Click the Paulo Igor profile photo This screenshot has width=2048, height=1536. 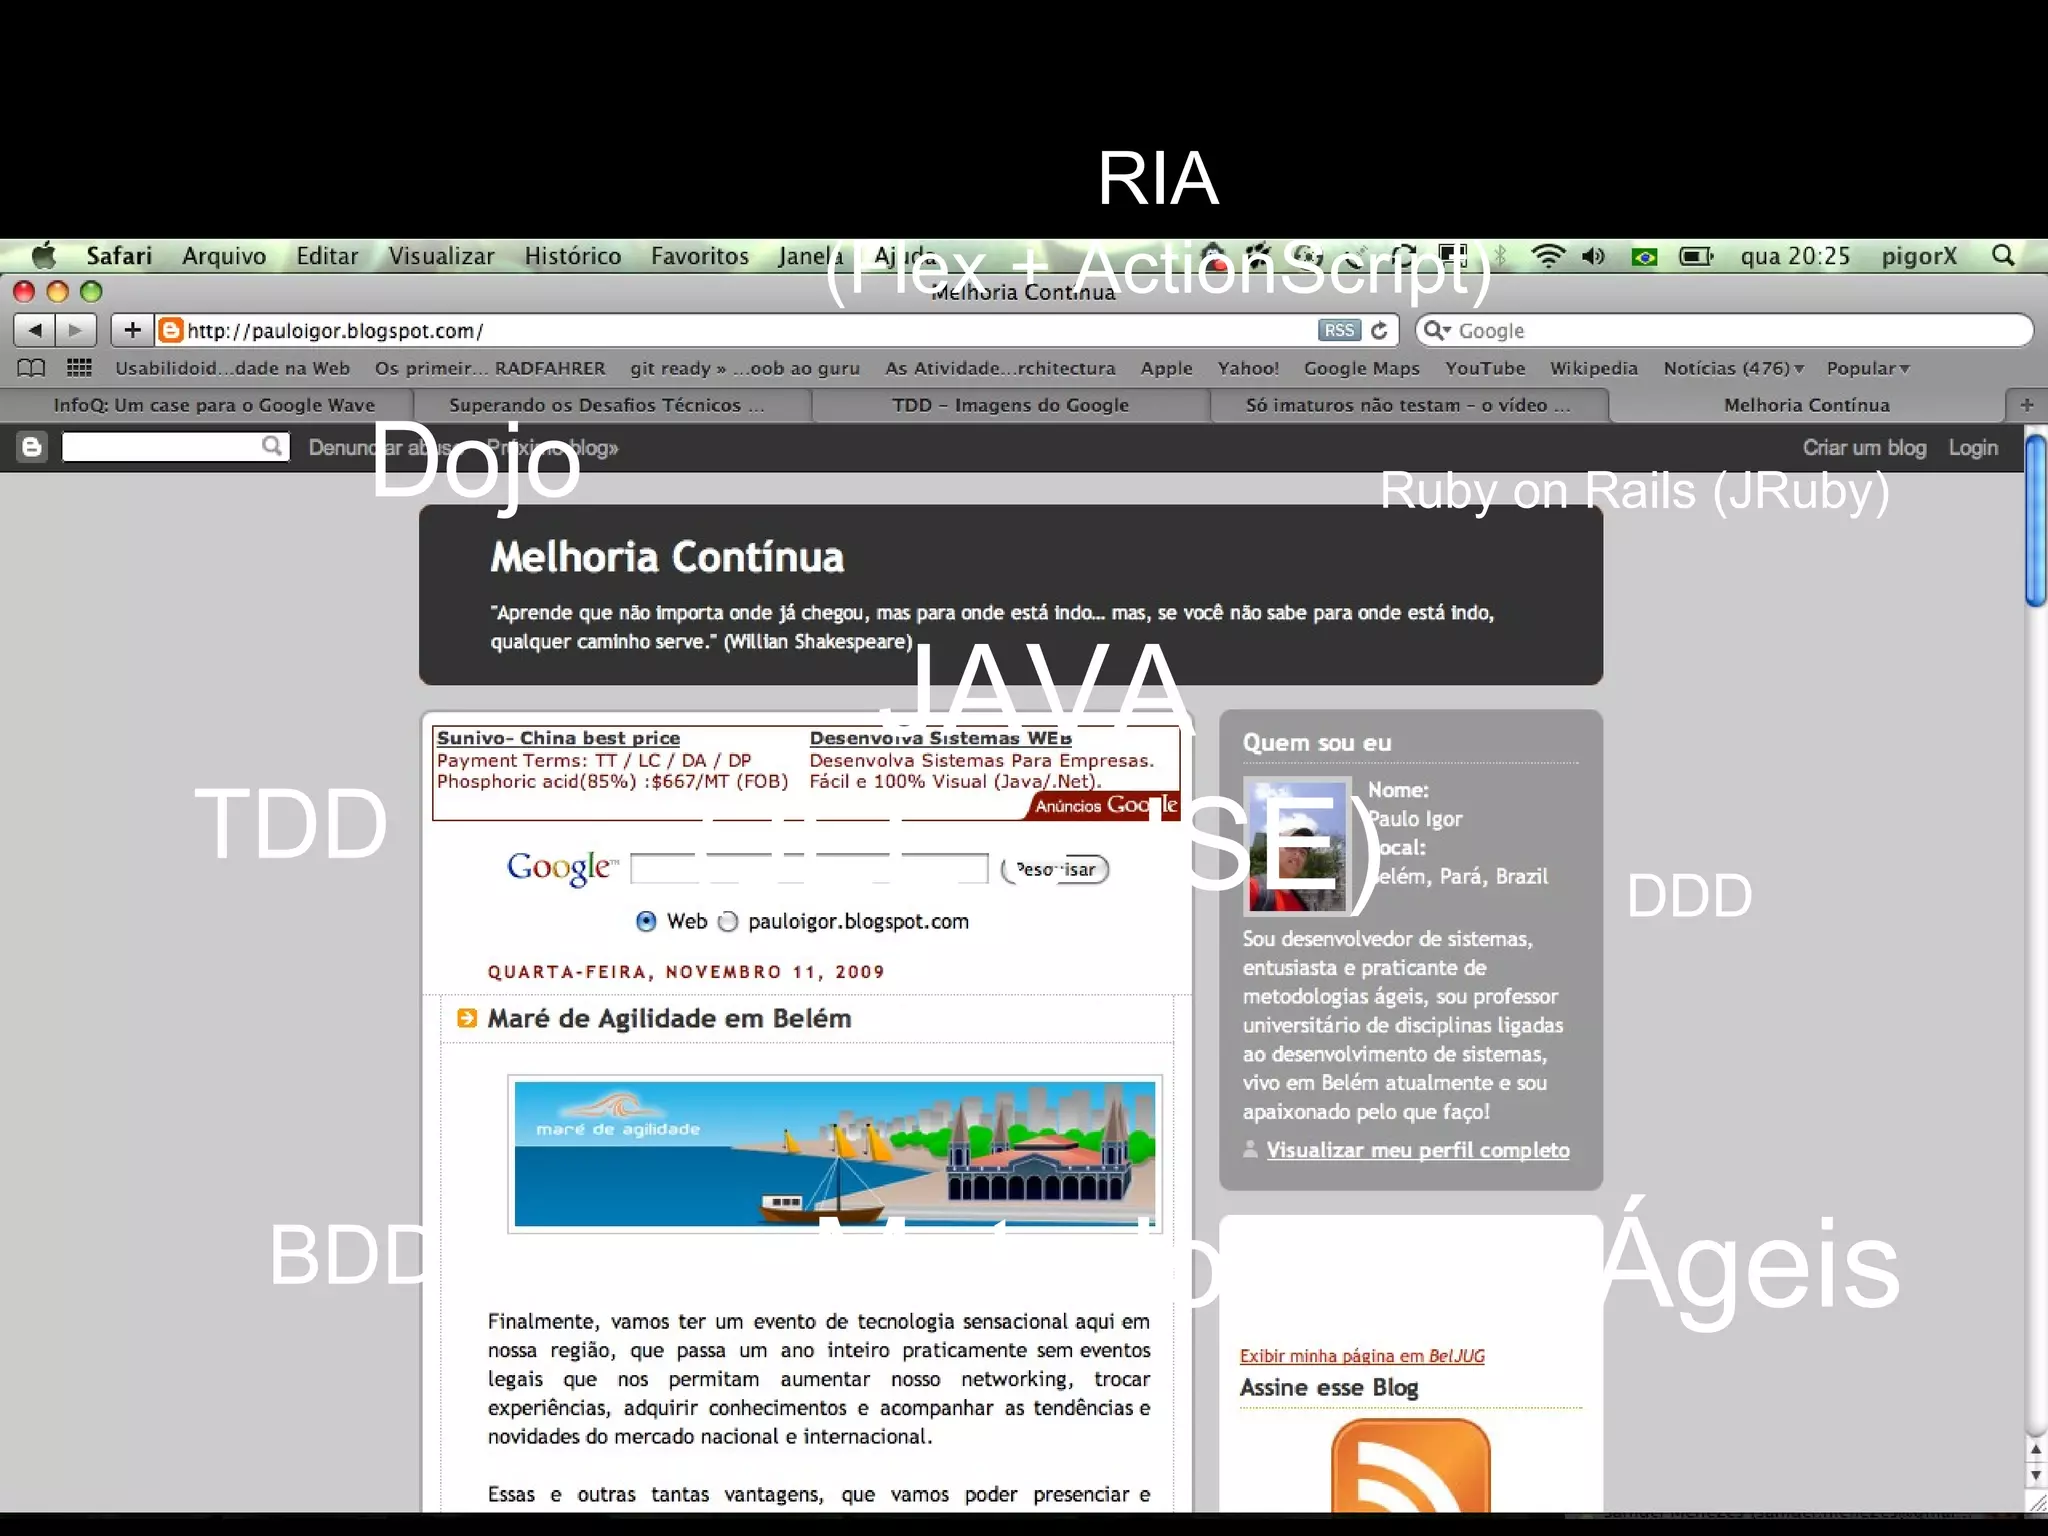[x=1297, y=846]
